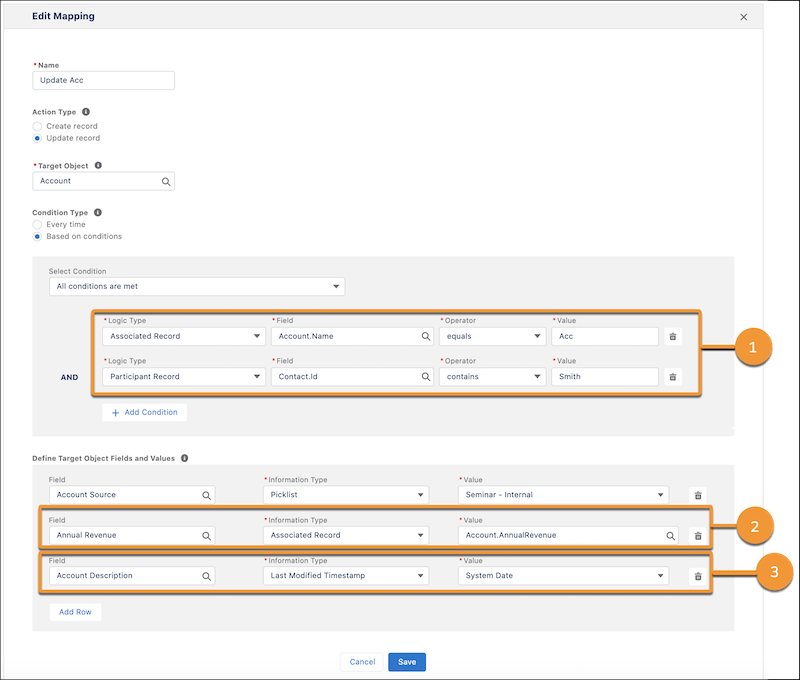
Task: Remove the Account Description field row
Action: pos(698,576)
